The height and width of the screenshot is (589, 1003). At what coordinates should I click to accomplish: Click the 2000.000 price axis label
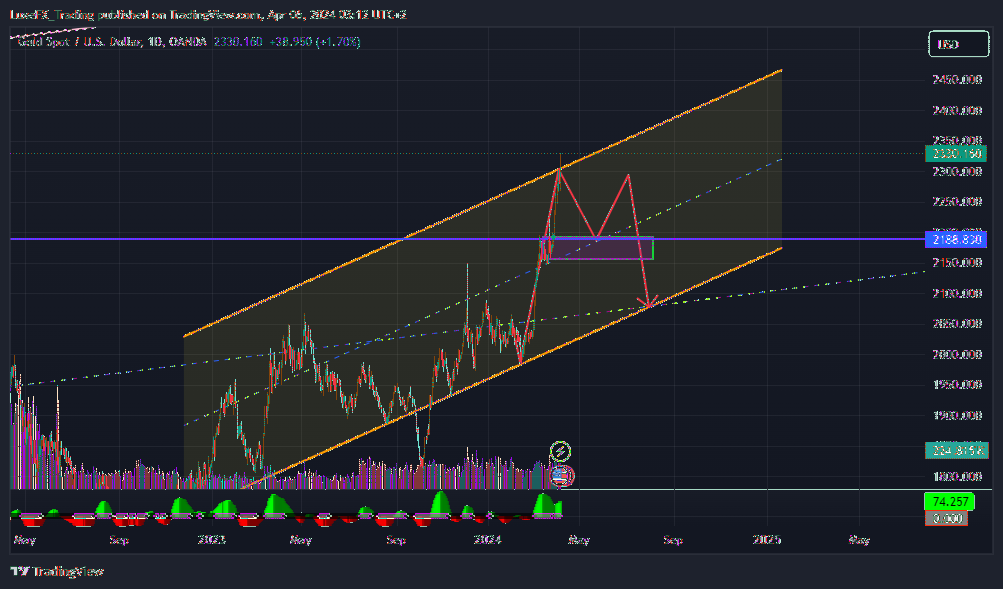coord(957,354)
